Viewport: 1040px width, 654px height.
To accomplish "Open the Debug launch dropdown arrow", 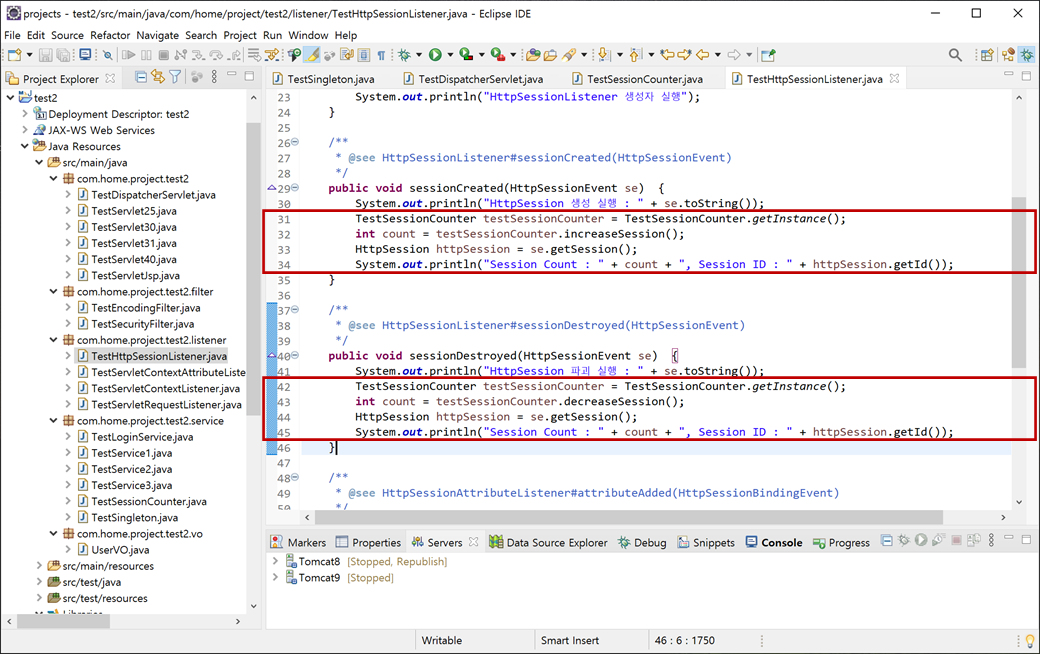I will pyautogui.click(x=419, y=55).
